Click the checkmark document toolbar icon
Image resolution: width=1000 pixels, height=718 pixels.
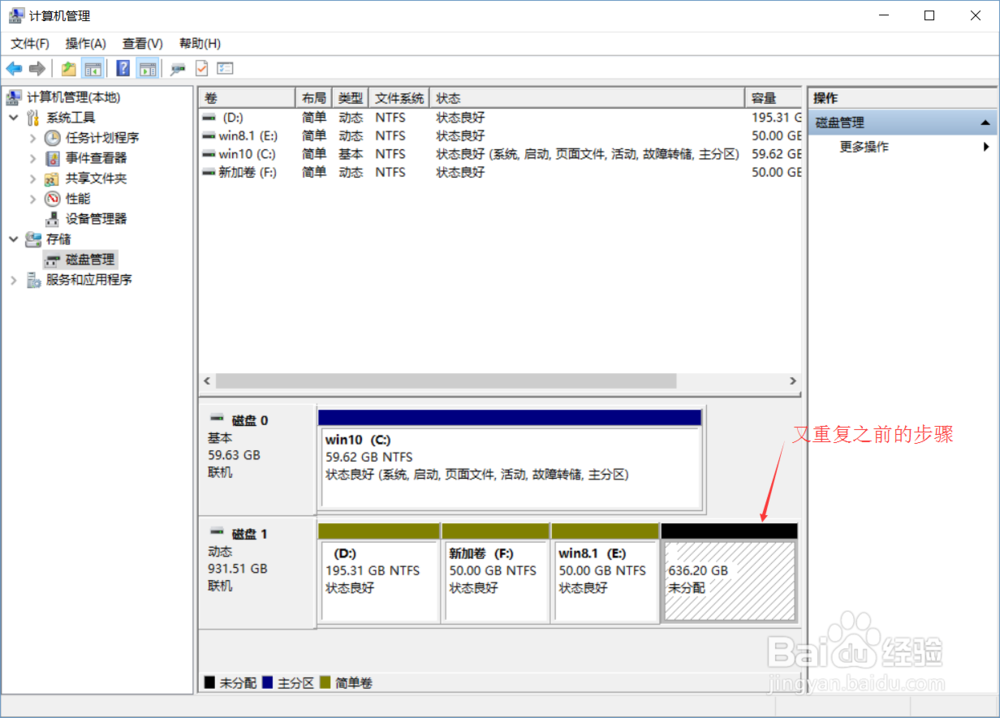202,68
